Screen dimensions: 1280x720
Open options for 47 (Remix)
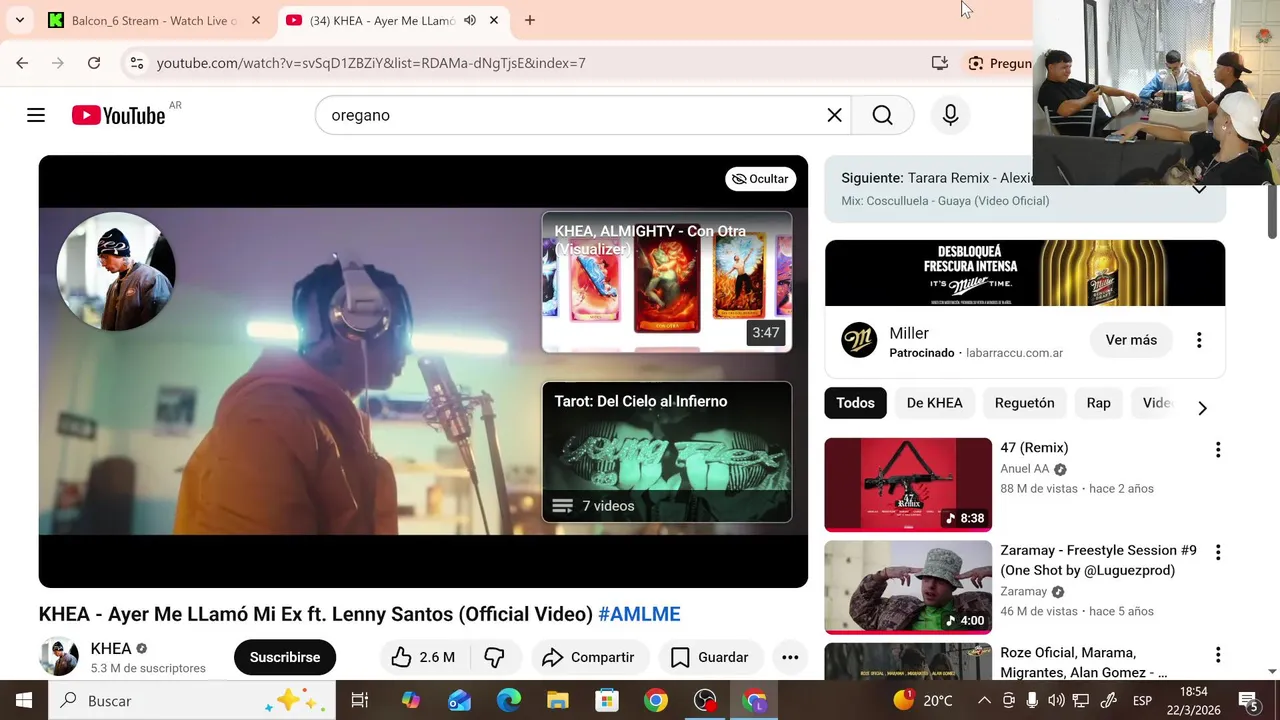click(x=1217, y=450)
